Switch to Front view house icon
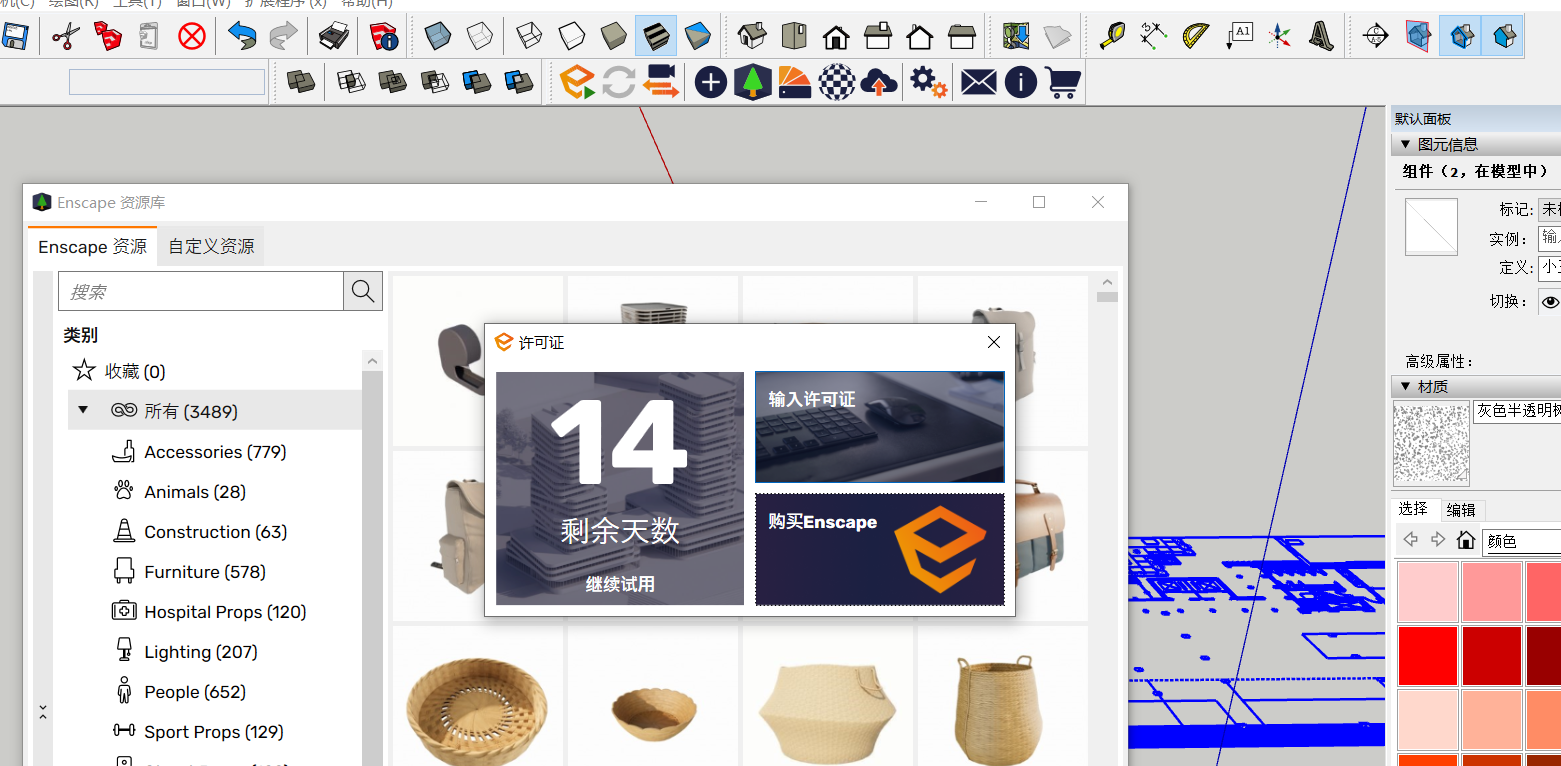 (836, 37)
